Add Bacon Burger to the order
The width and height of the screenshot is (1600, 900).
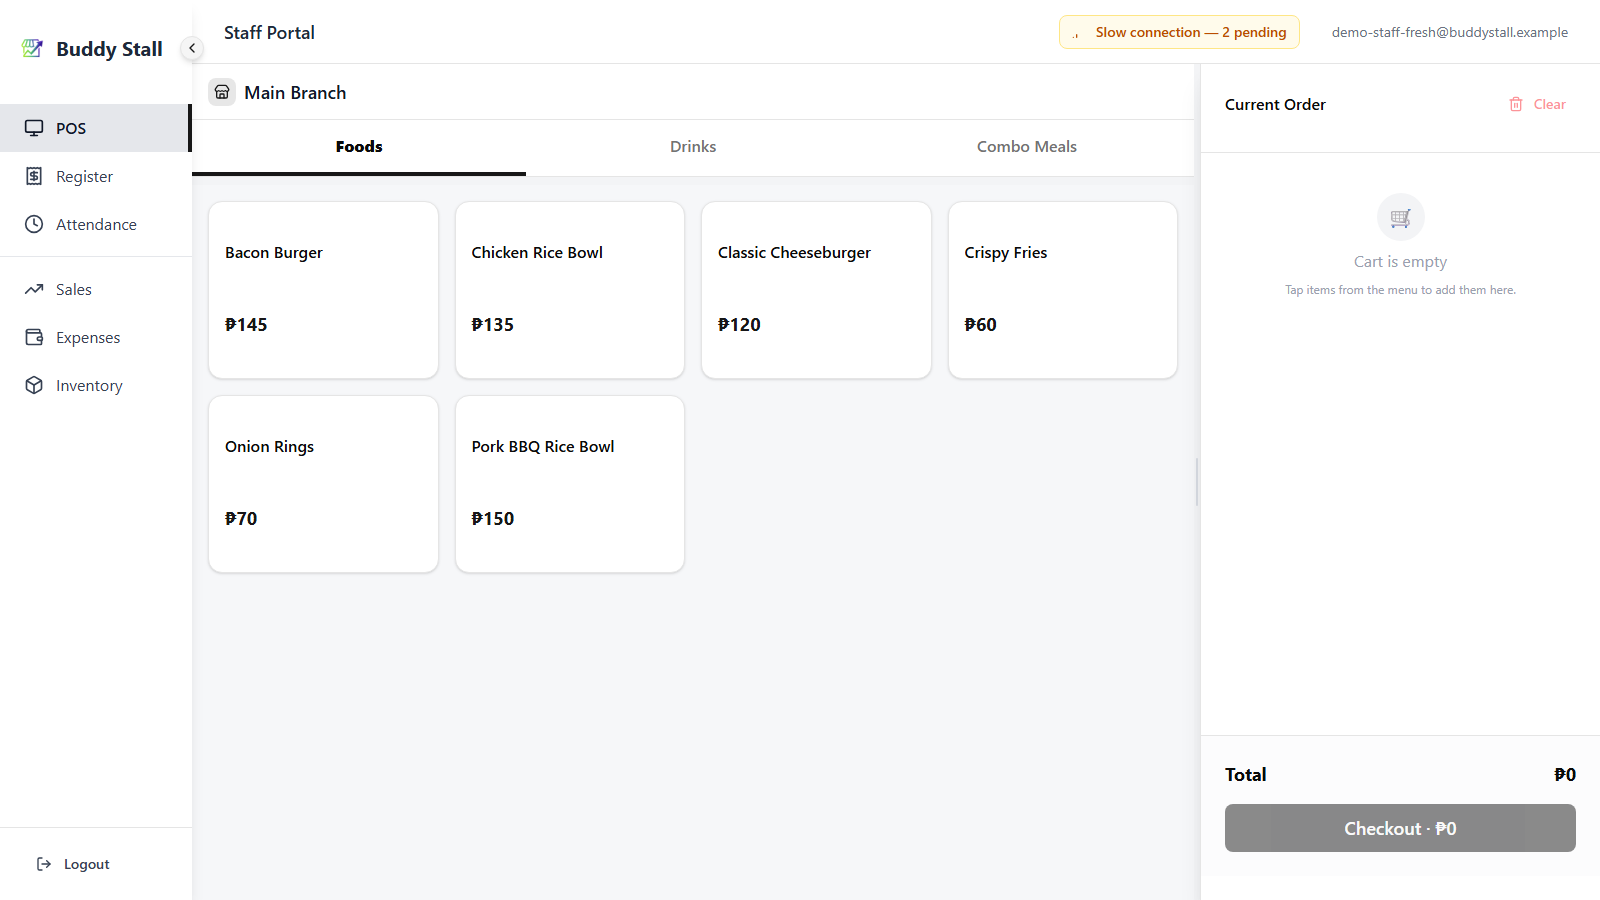[x=323, y=290]
